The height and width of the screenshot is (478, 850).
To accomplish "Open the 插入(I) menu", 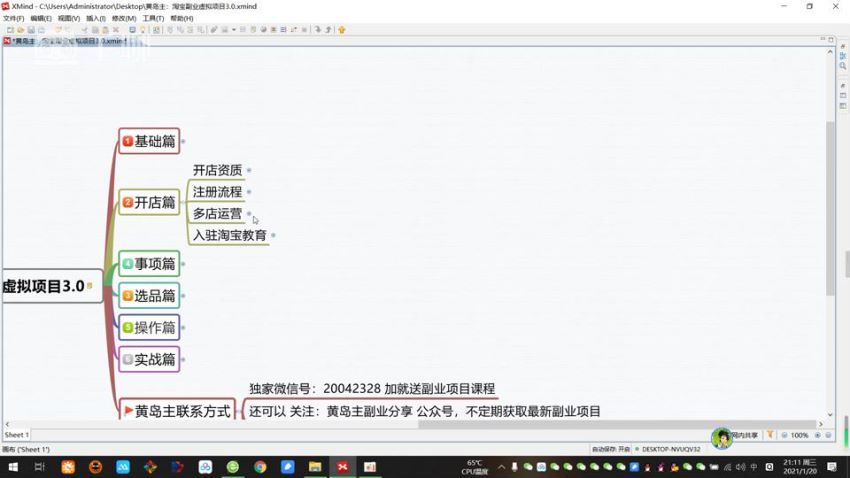I will [x=96, y=18].
